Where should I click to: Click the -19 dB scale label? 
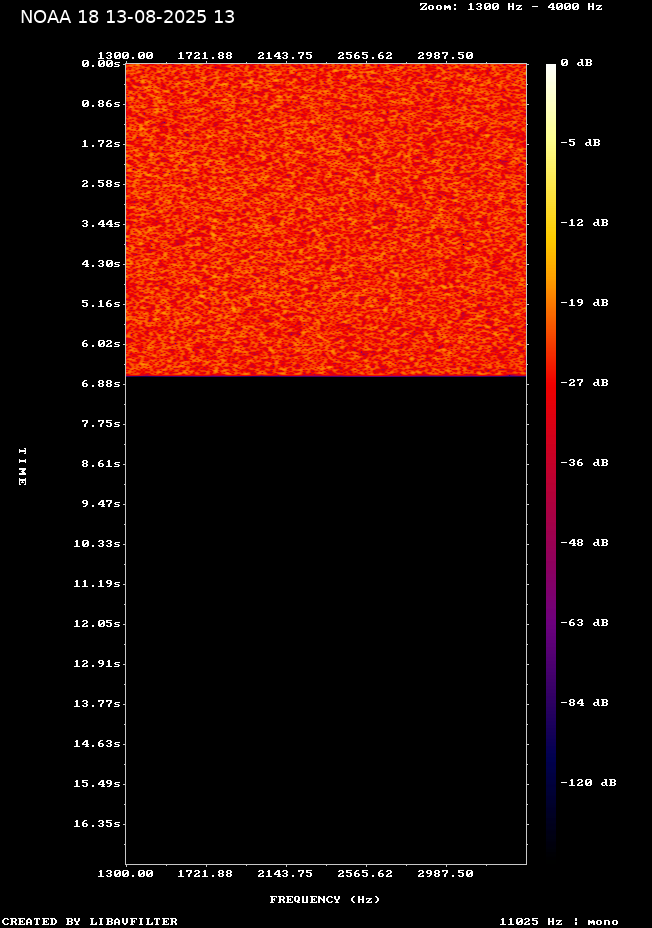pyautogui.click(x=585, y=302)
